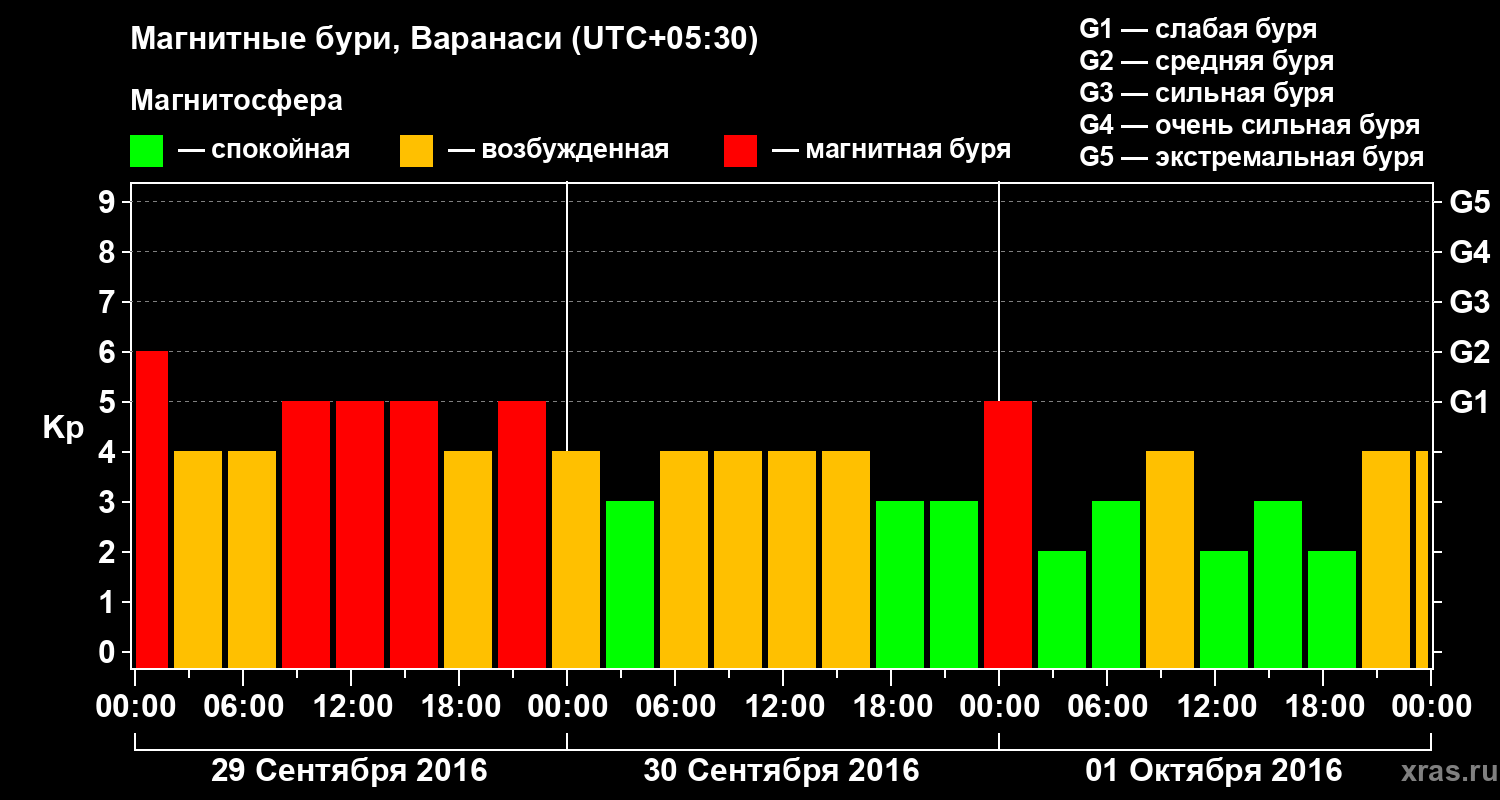
Task: Select the red bar at 21:00 on 29 Сентября
Action: pyautogui.click(x=522, y=535)
